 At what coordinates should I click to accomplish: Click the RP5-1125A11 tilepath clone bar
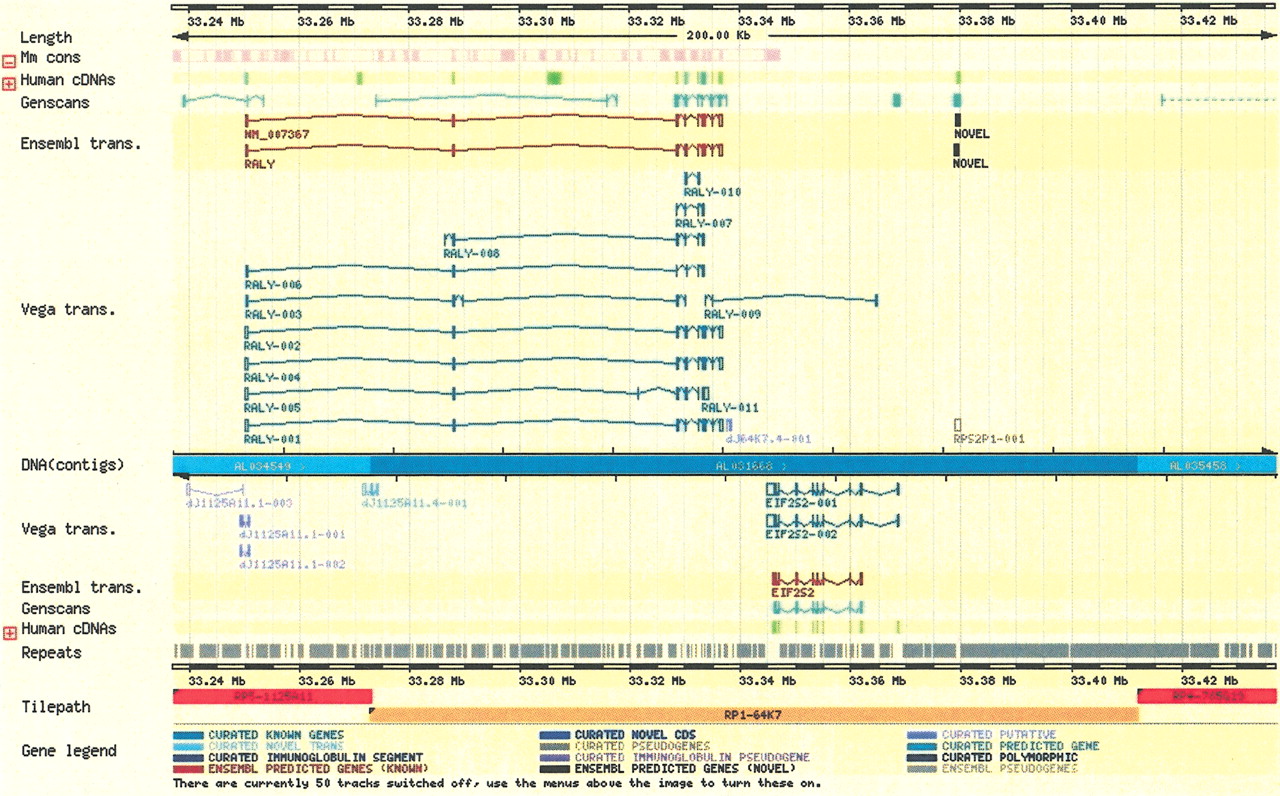point(271,696)
